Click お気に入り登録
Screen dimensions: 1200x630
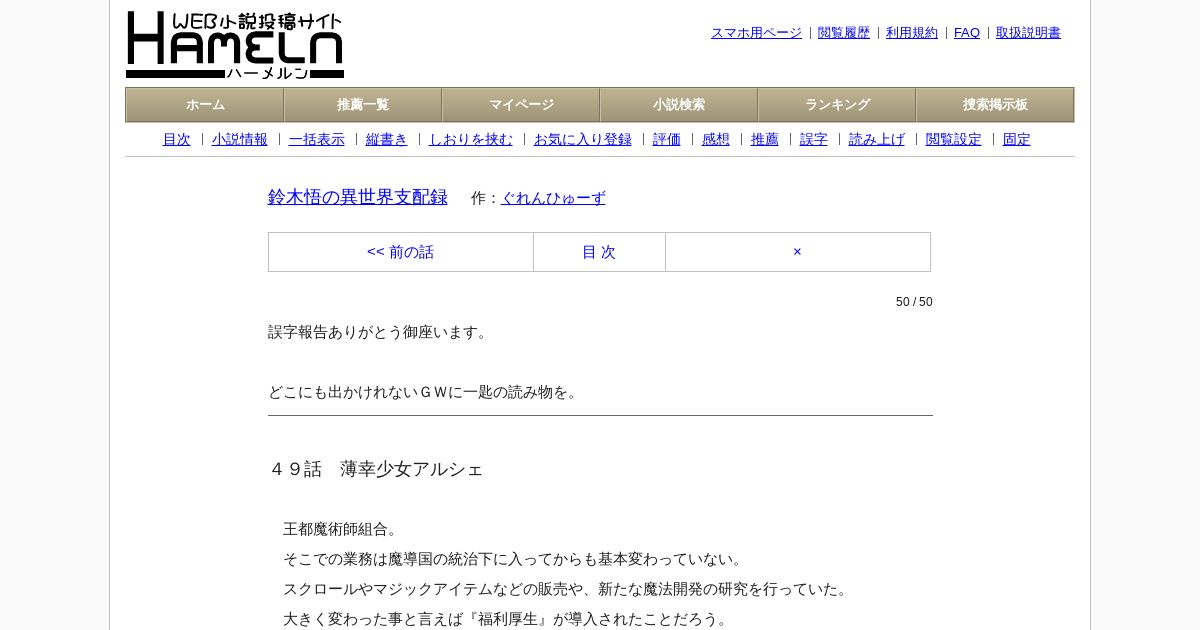(x=583, y=140)
